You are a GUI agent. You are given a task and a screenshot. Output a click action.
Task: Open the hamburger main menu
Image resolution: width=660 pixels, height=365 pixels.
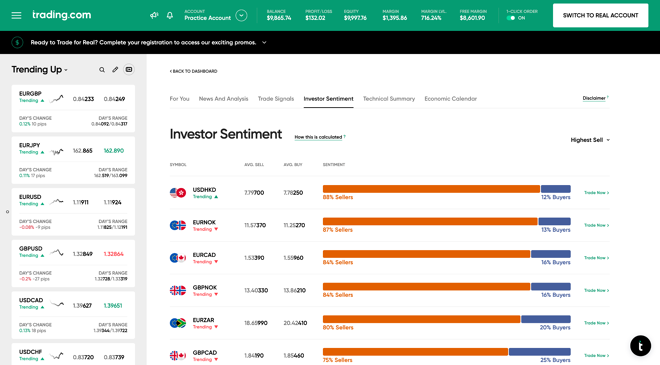tap(16, 16)
